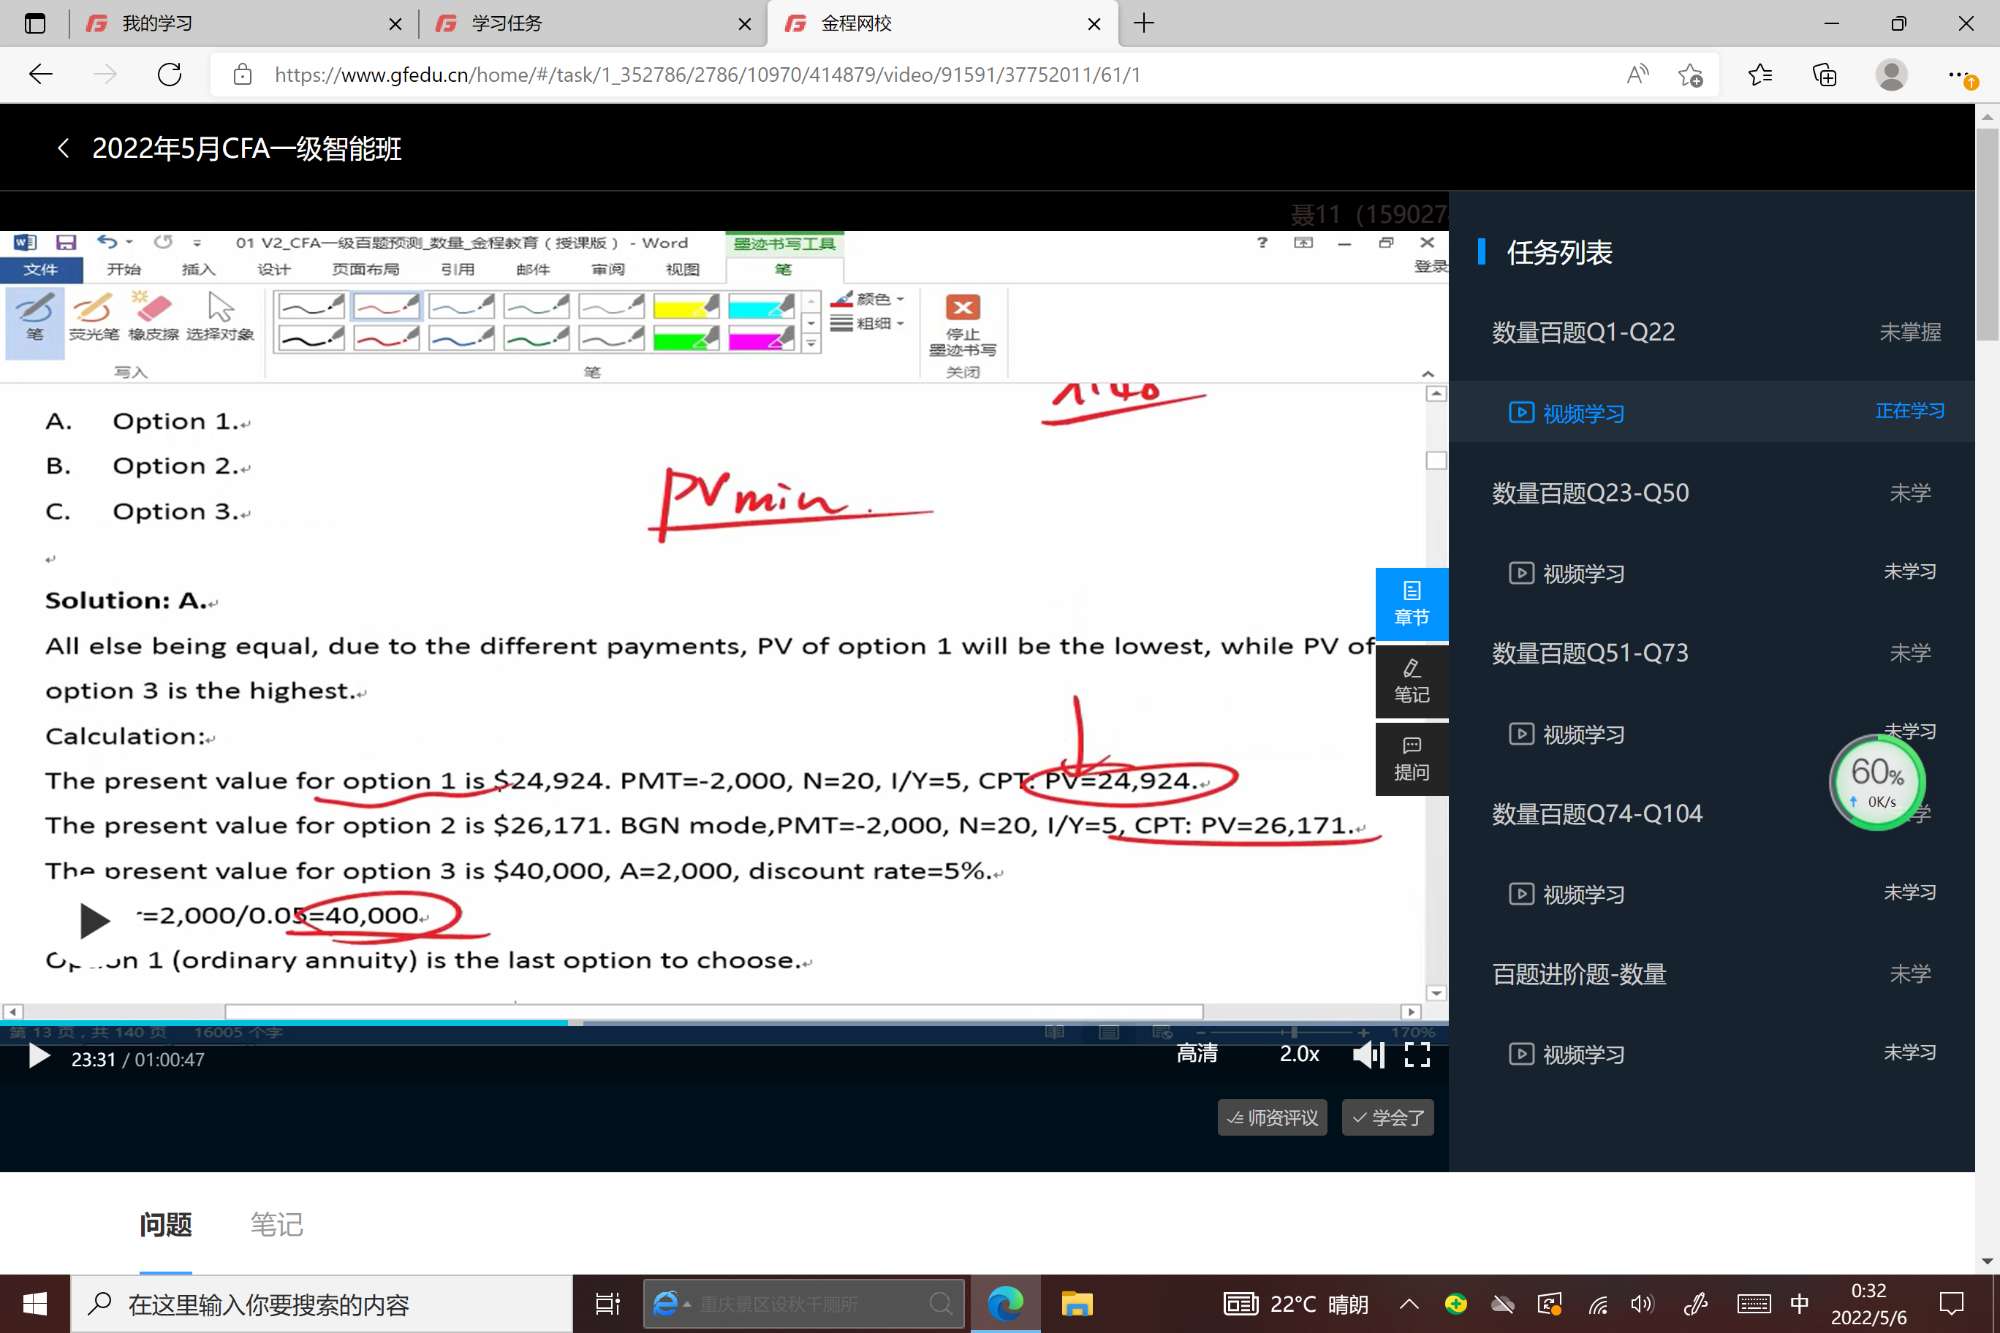Open a new browser tab

tap(1144, 23)
